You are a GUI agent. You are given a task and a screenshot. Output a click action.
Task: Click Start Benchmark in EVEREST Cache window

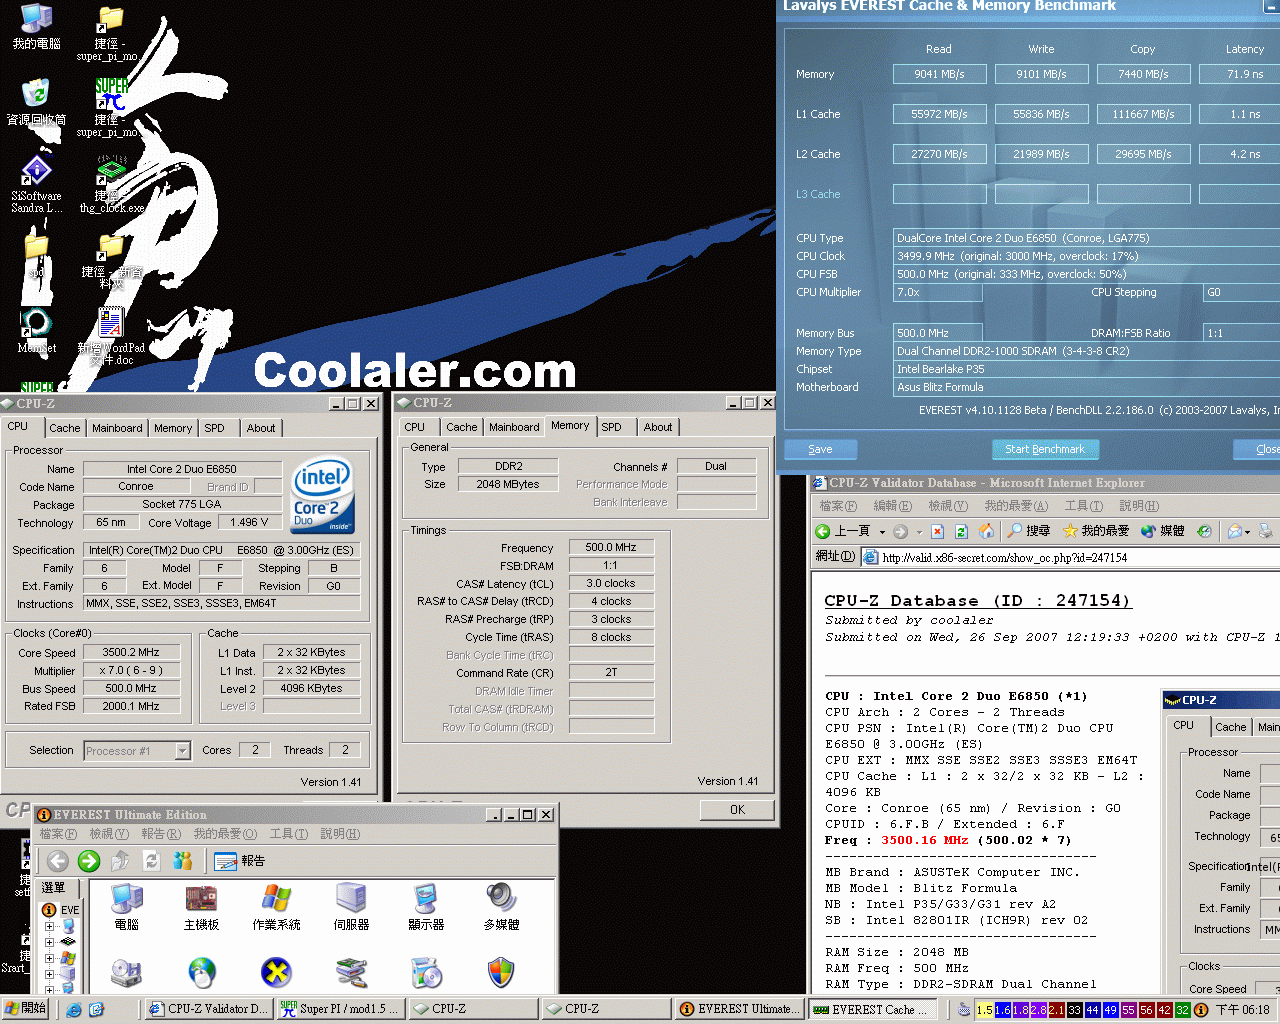pos(1045,449)
